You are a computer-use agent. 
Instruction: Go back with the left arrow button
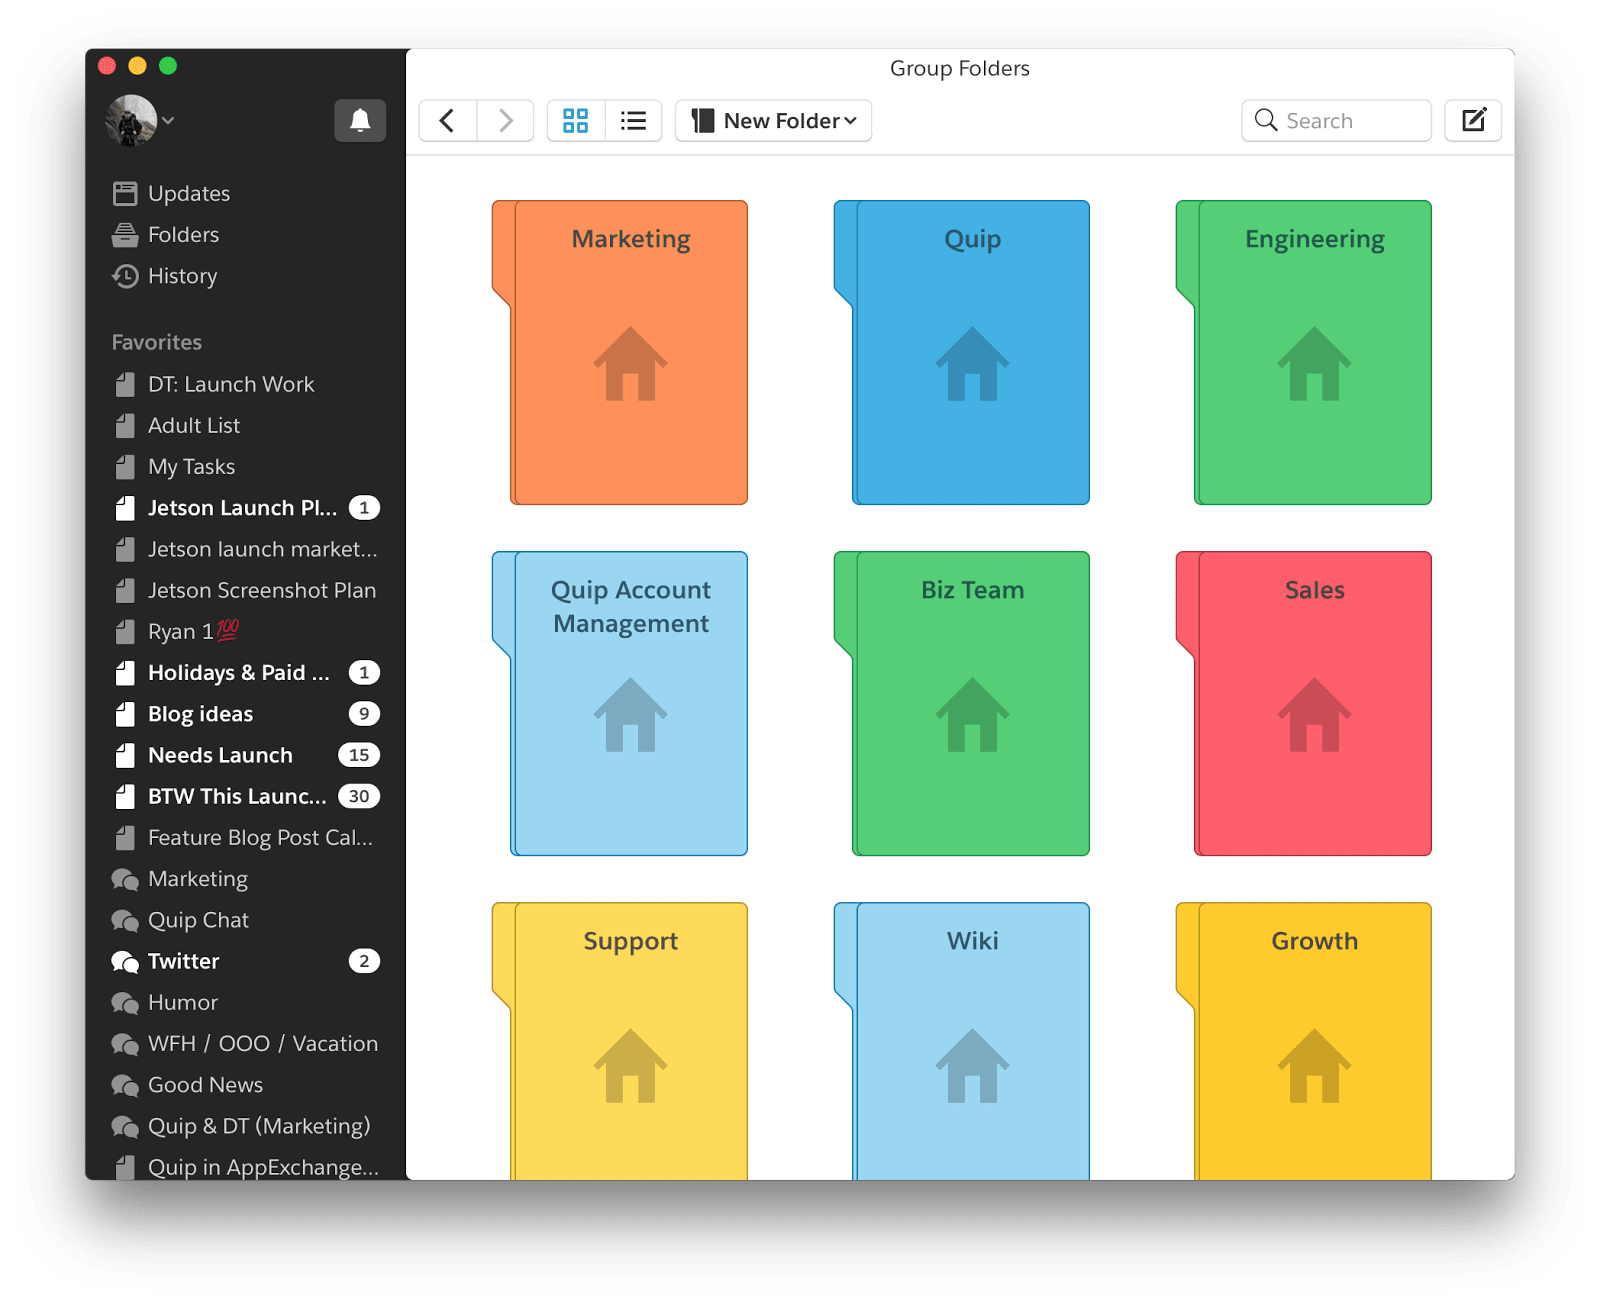click(447, 121)
